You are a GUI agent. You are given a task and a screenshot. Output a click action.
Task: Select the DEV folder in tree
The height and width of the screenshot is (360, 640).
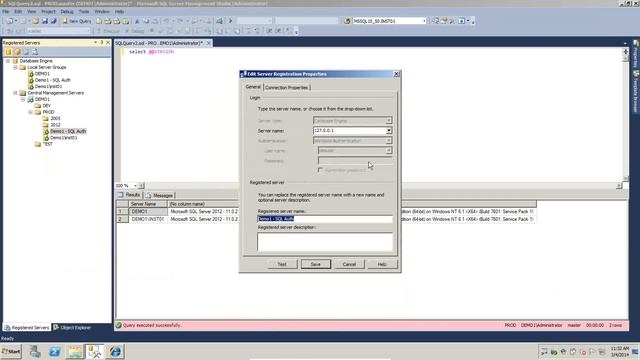[47, 106]
